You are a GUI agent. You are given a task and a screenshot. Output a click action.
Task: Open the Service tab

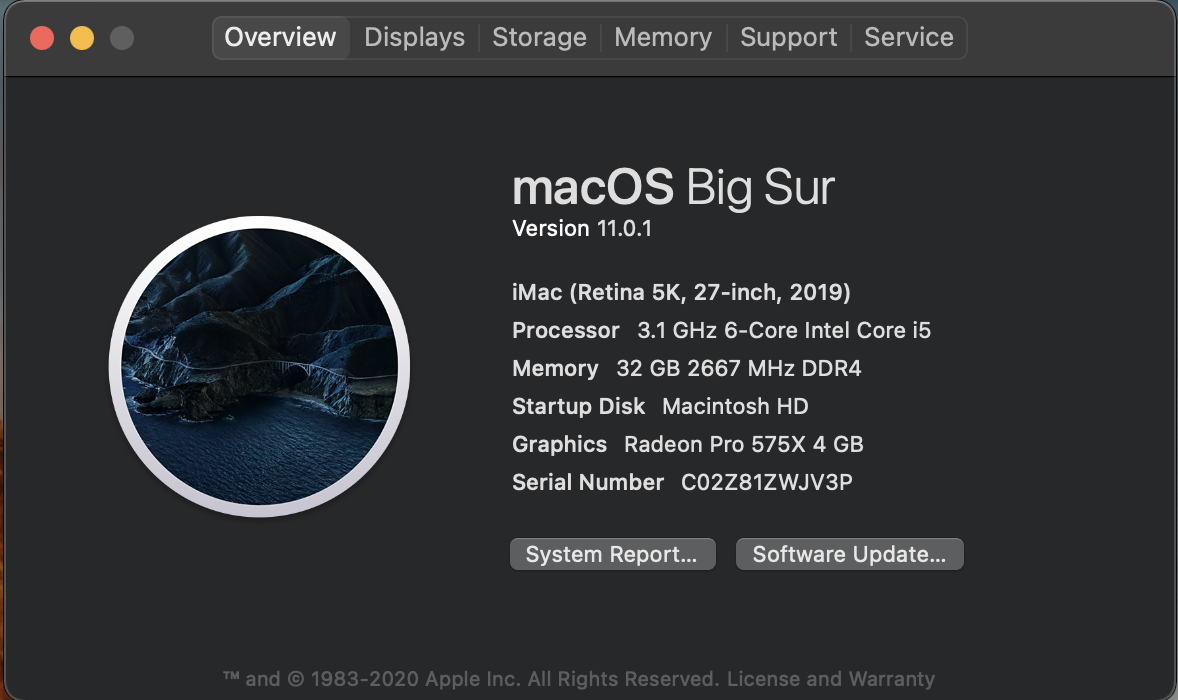point(908,38)
